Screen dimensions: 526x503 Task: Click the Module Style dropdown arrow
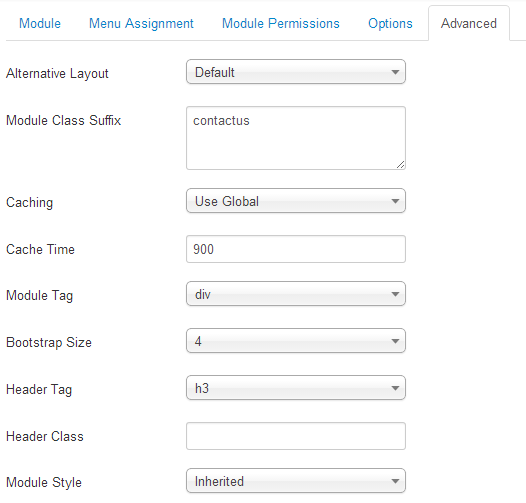point(395,481)
